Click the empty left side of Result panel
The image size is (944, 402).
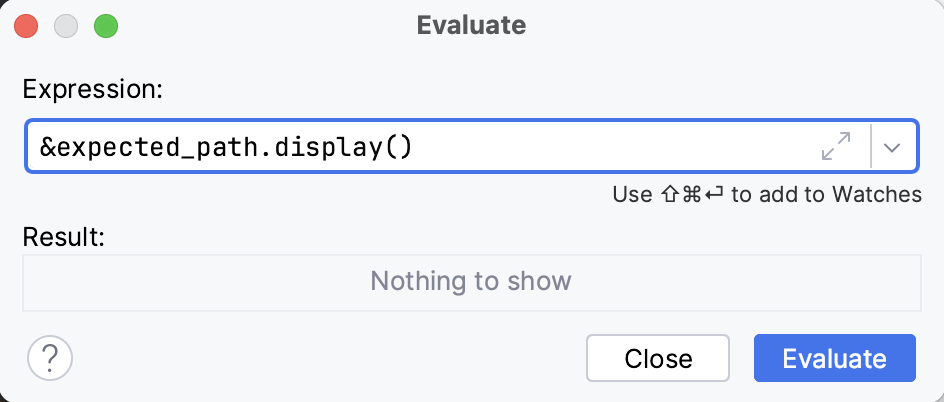click(150, 280)
